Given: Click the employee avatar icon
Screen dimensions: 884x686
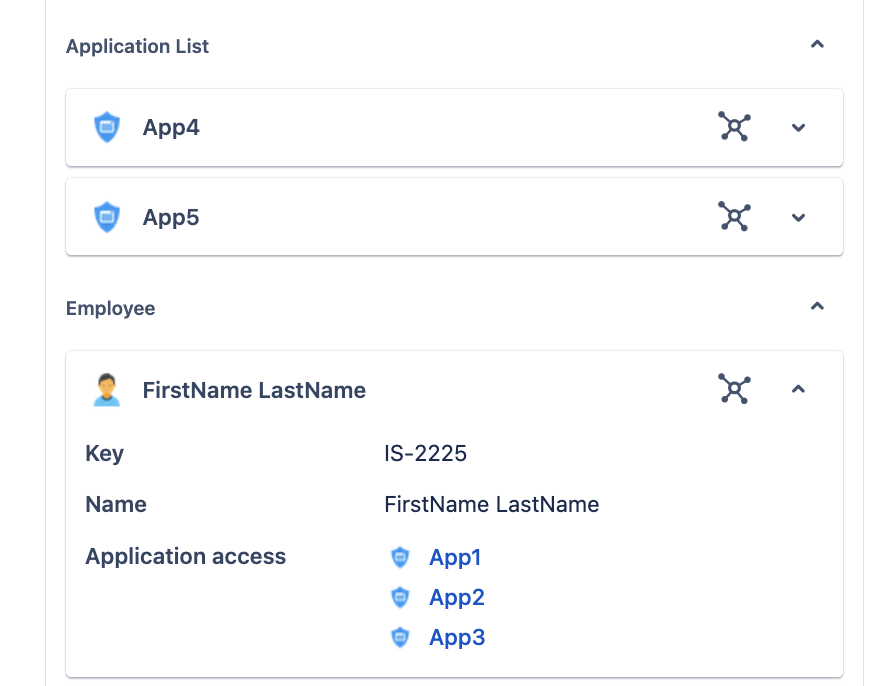Looking at the screenshot, I should pyautogui.click(x=107, y=390).
